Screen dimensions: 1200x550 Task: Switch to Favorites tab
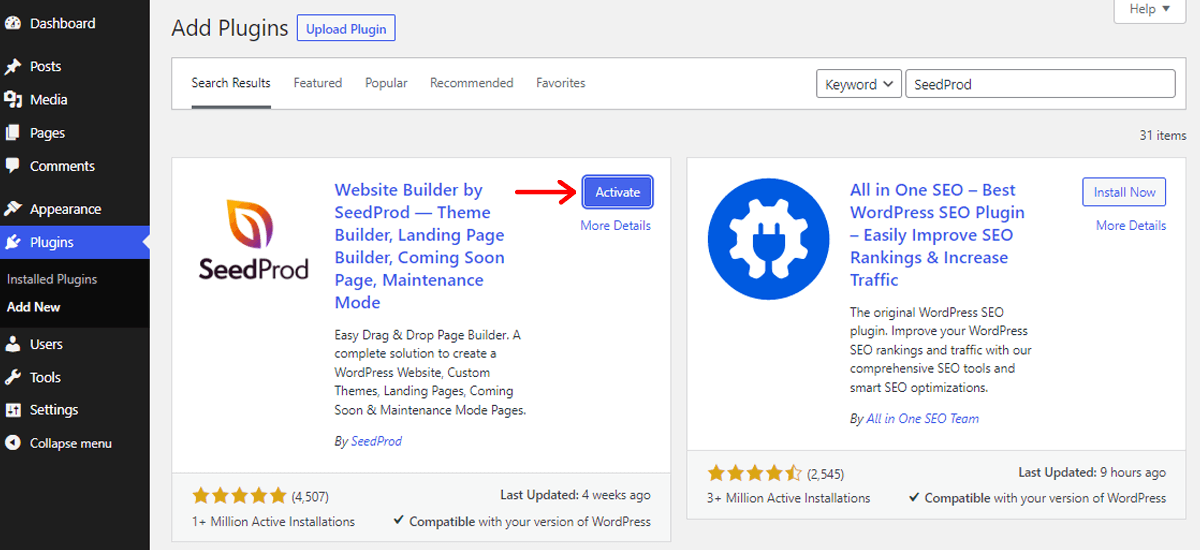[x=561, y=83]
